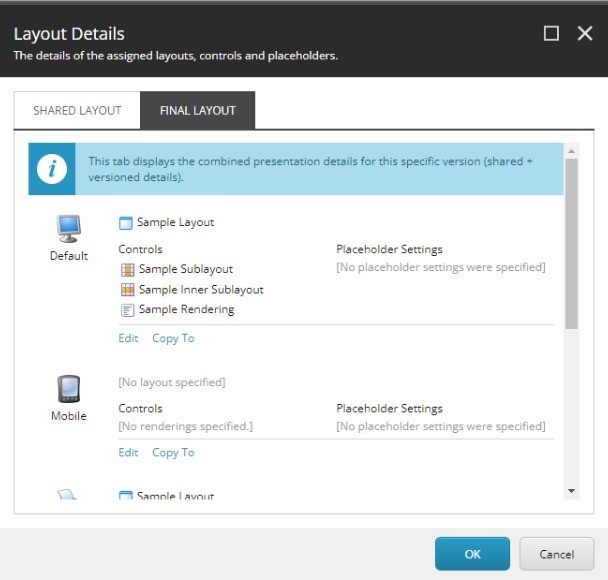Select the Sample Inner Sublayout control
Viewport: 608px width, 580px height.
click(201, 290)
